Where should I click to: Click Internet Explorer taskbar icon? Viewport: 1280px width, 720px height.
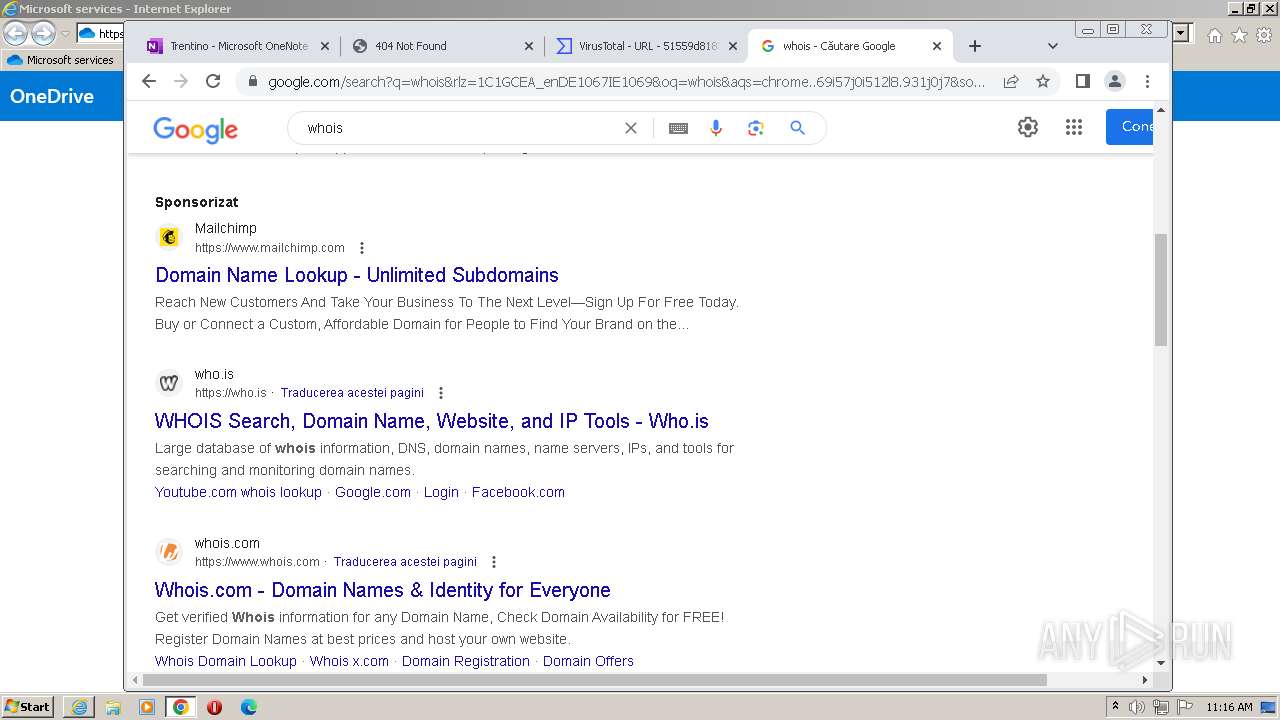tap(79, 707)
